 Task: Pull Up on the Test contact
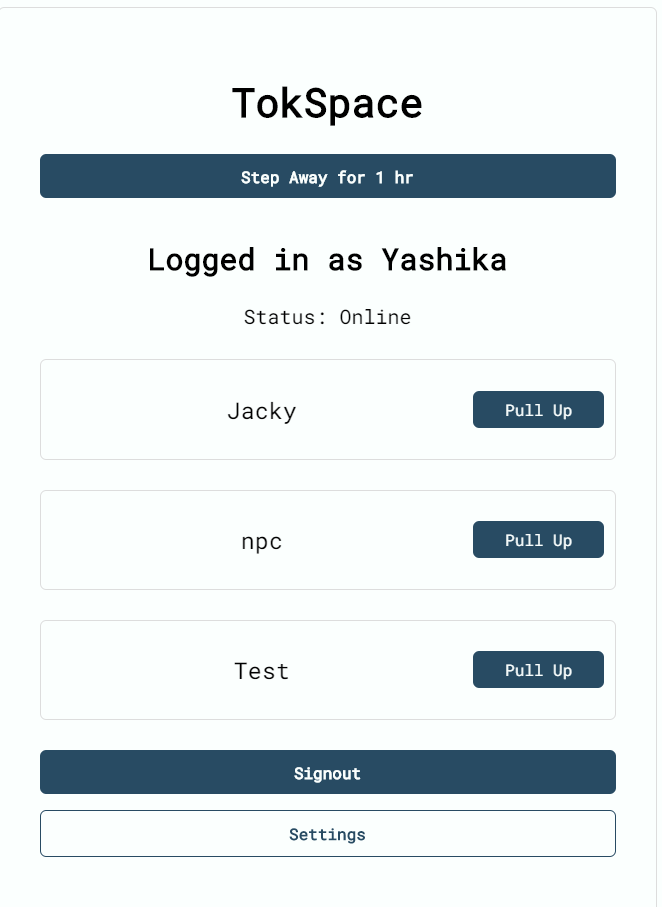[x=538, y=670]
